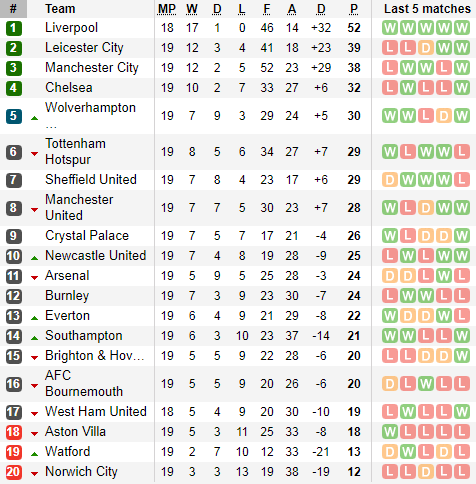Click Wolverhampton's blue rank 5 badge
The image size is (476, 484).
14,116
